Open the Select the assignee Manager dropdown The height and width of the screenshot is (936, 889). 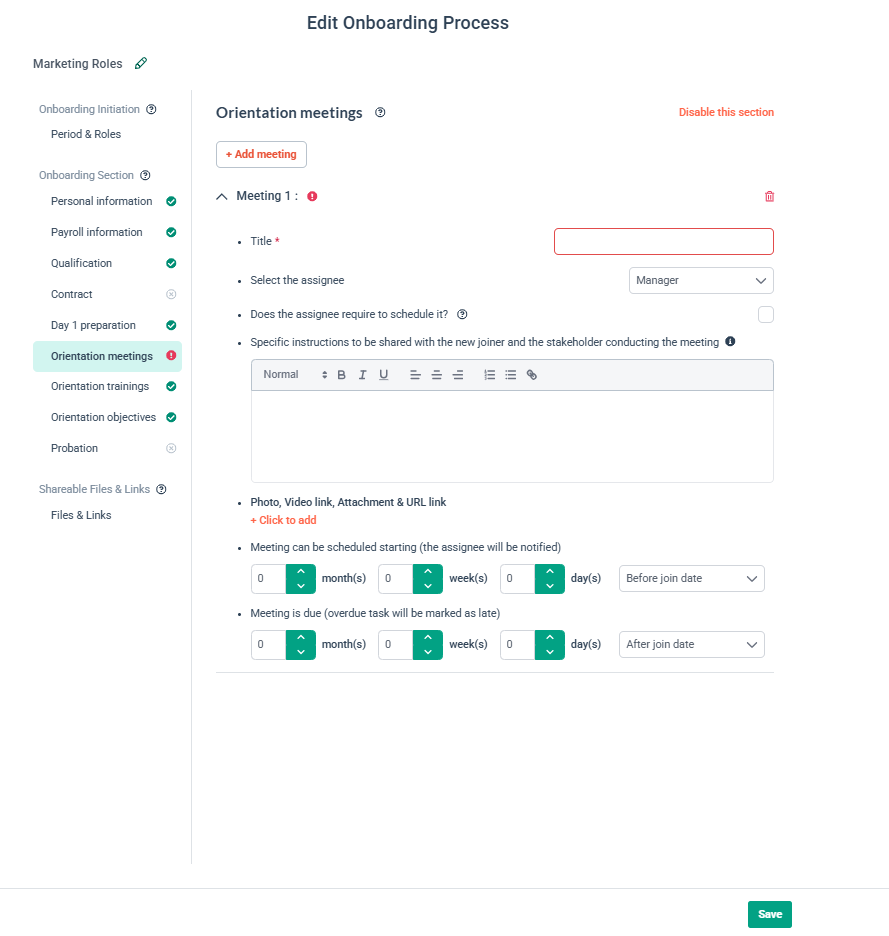click(x=700, y=280)
